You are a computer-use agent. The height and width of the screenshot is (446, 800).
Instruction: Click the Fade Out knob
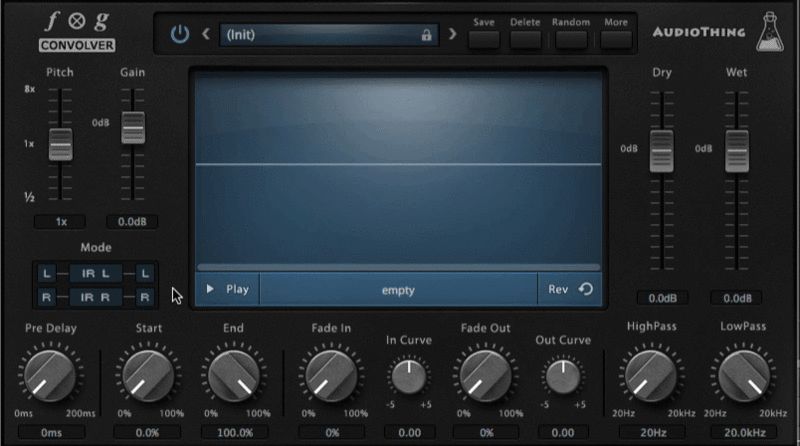[x=485, y=376]
